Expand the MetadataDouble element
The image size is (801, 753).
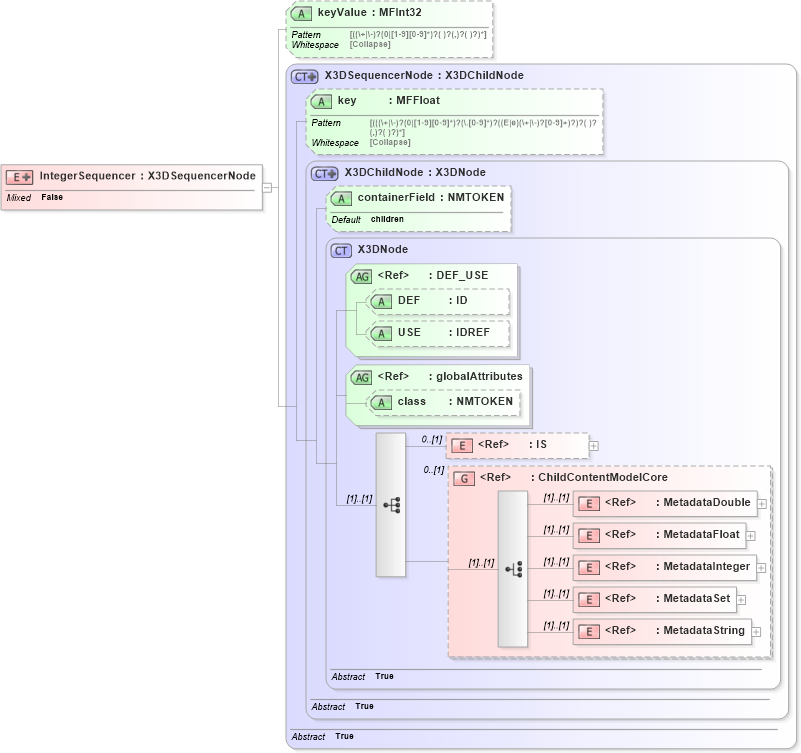pos(762,504)
